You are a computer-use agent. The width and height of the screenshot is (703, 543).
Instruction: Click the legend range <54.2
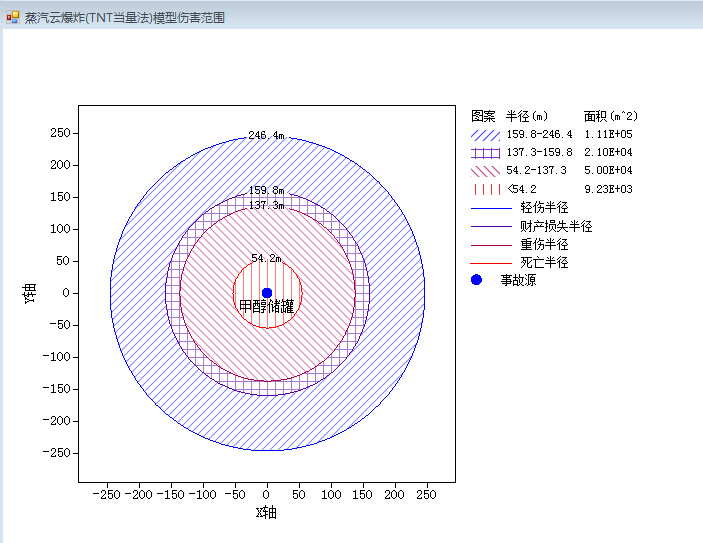[x=522, y=189]
